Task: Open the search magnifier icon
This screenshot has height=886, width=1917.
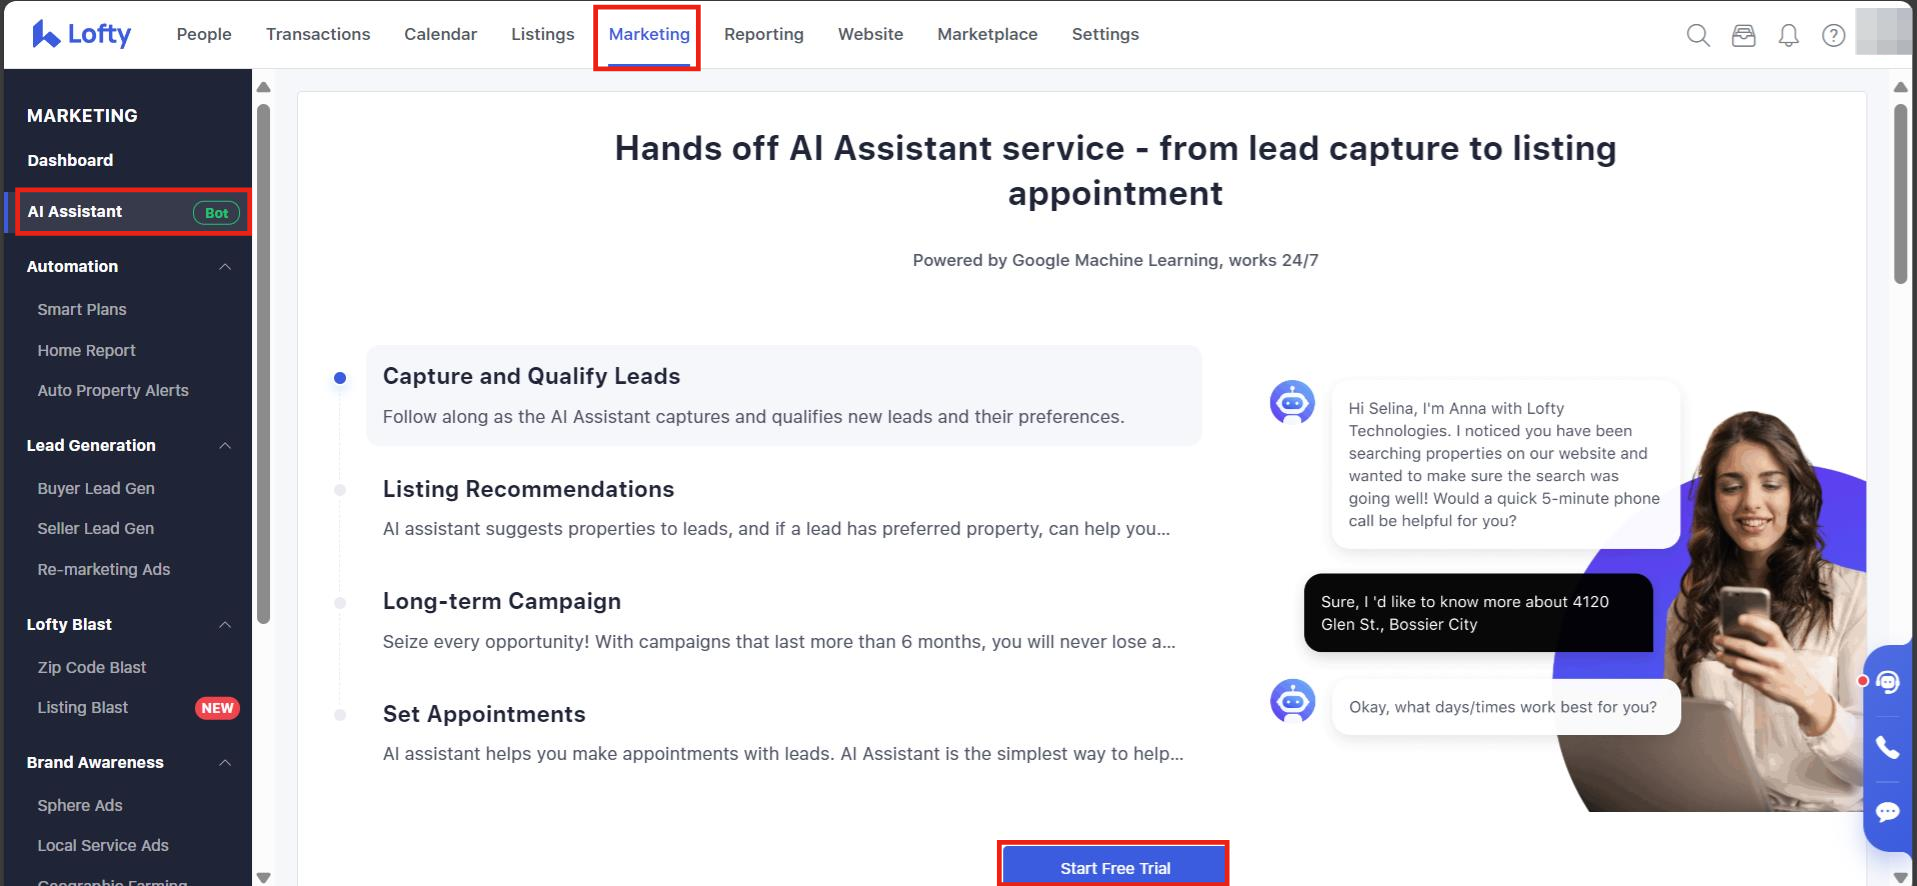Action: pos(1698,35)
